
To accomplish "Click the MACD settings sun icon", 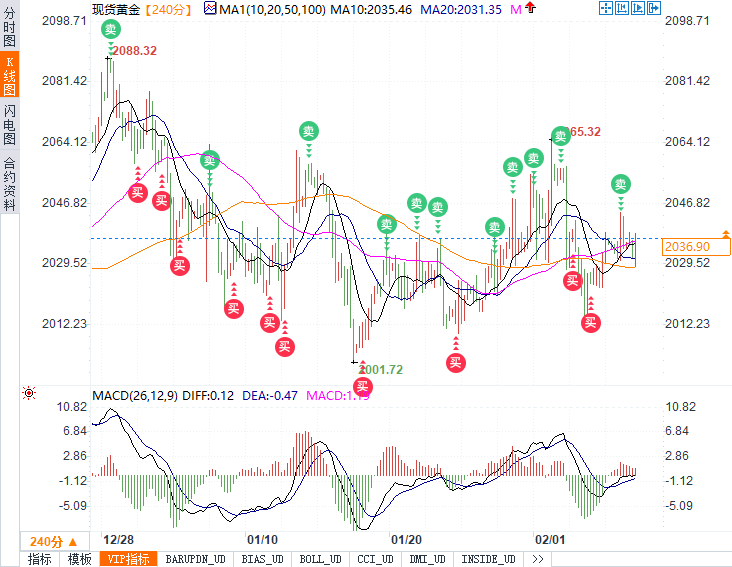I will click(28, 393).
